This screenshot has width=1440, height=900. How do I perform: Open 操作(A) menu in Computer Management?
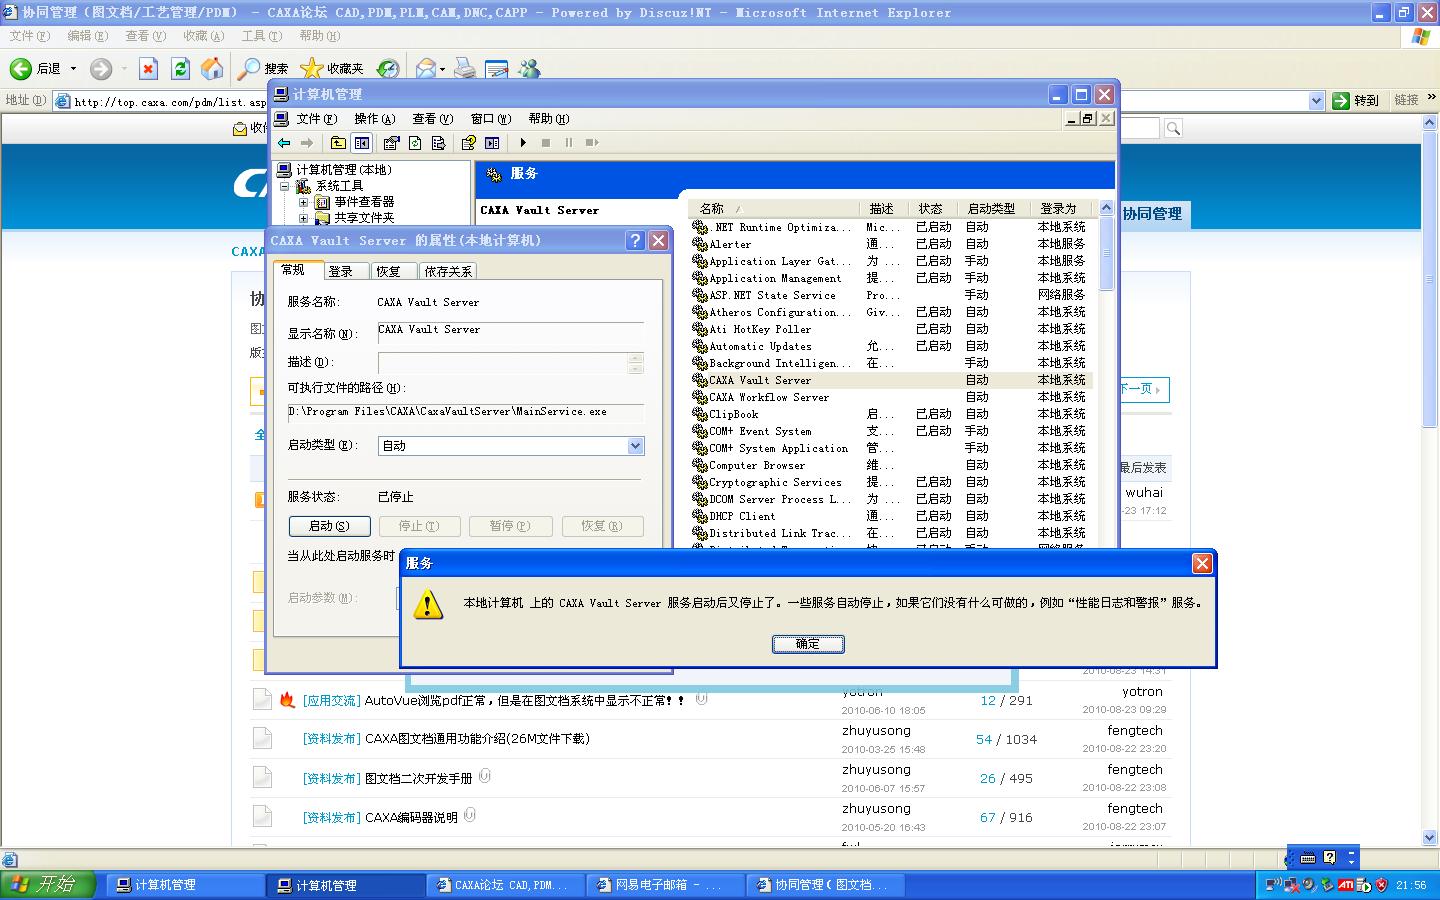(375, 119)
